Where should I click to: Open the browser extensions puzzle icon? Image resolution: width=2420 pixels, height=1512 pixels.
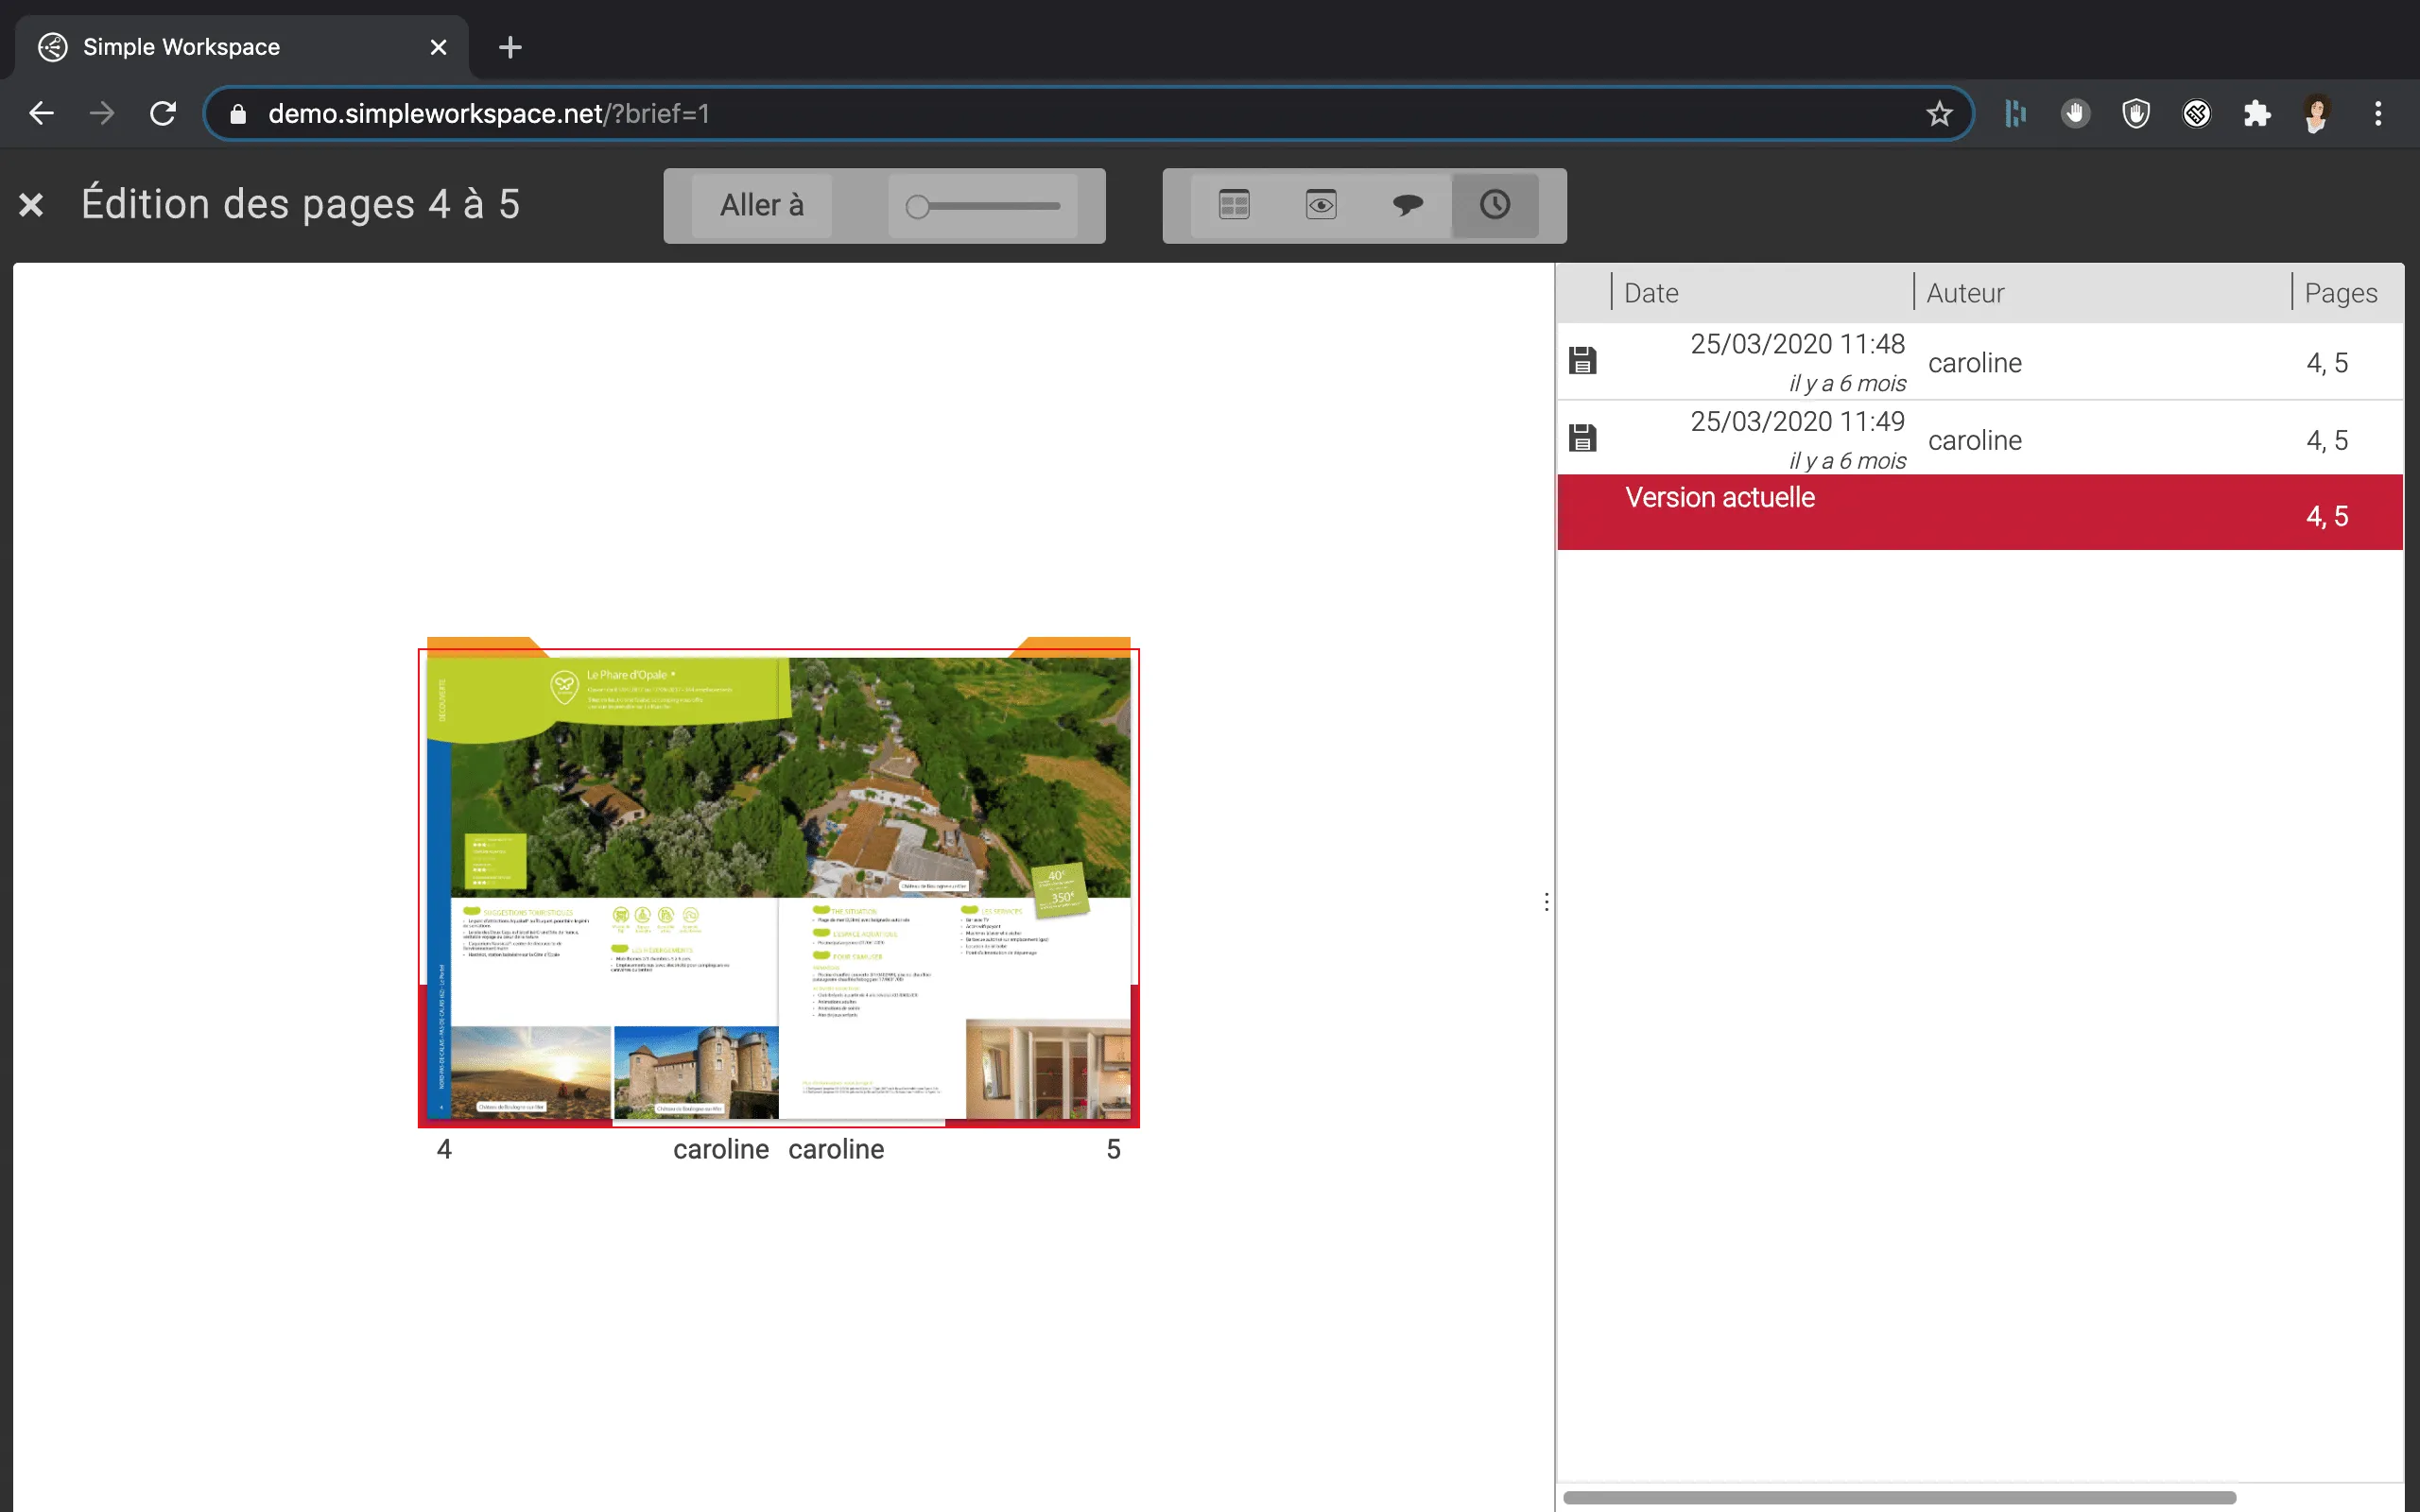point(2257,114)
